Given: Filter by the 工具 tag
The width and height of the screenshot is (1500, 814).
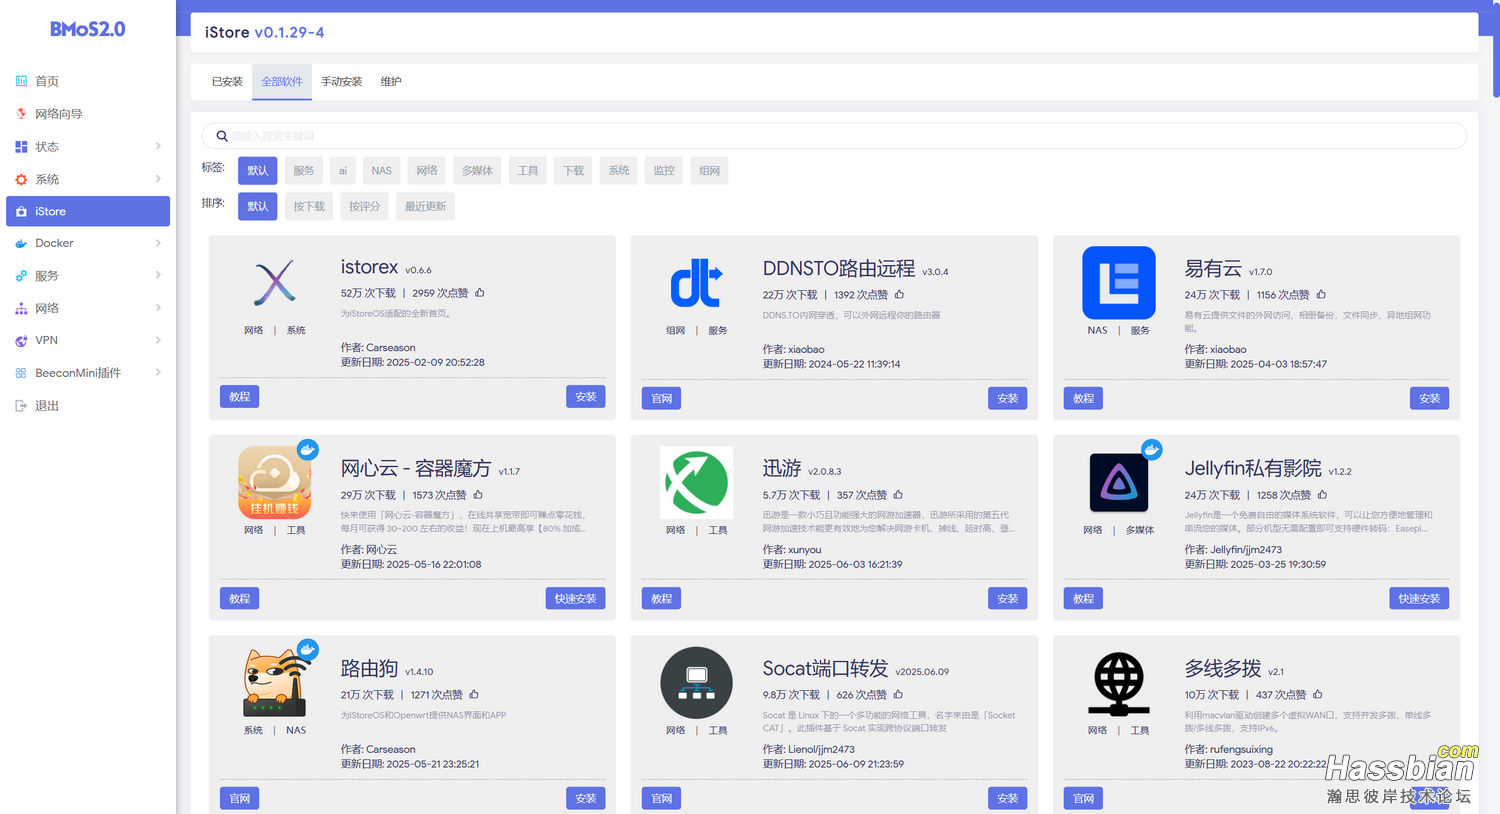Looking at the screenshot, I should click(x=528, y=171).
